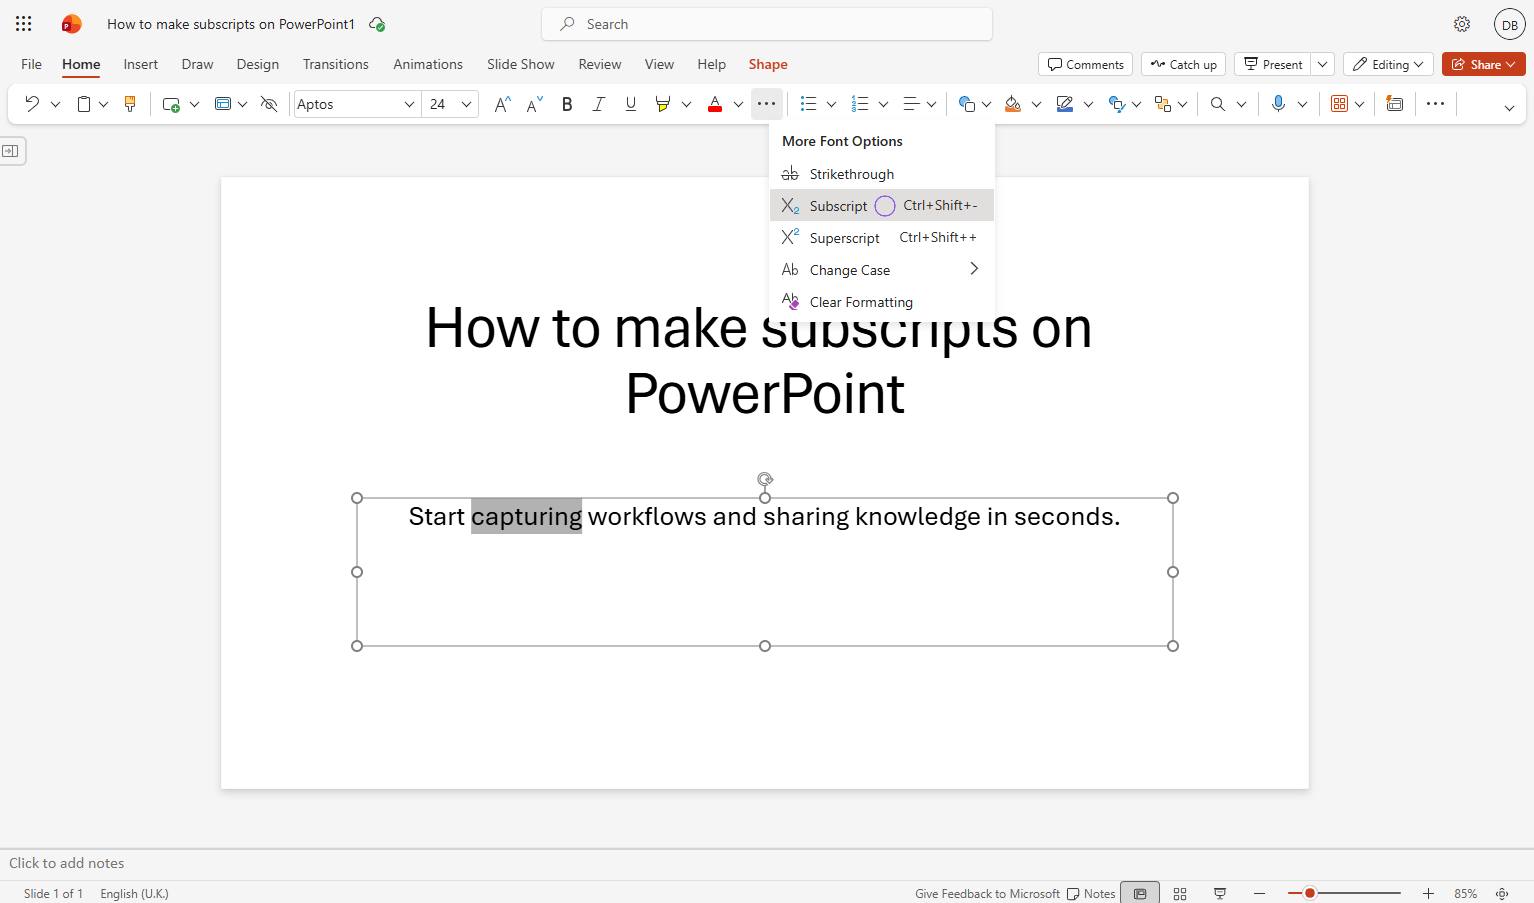Click the Undo arrow icon
1534x903 pixels.
click(x=32, y=104)
